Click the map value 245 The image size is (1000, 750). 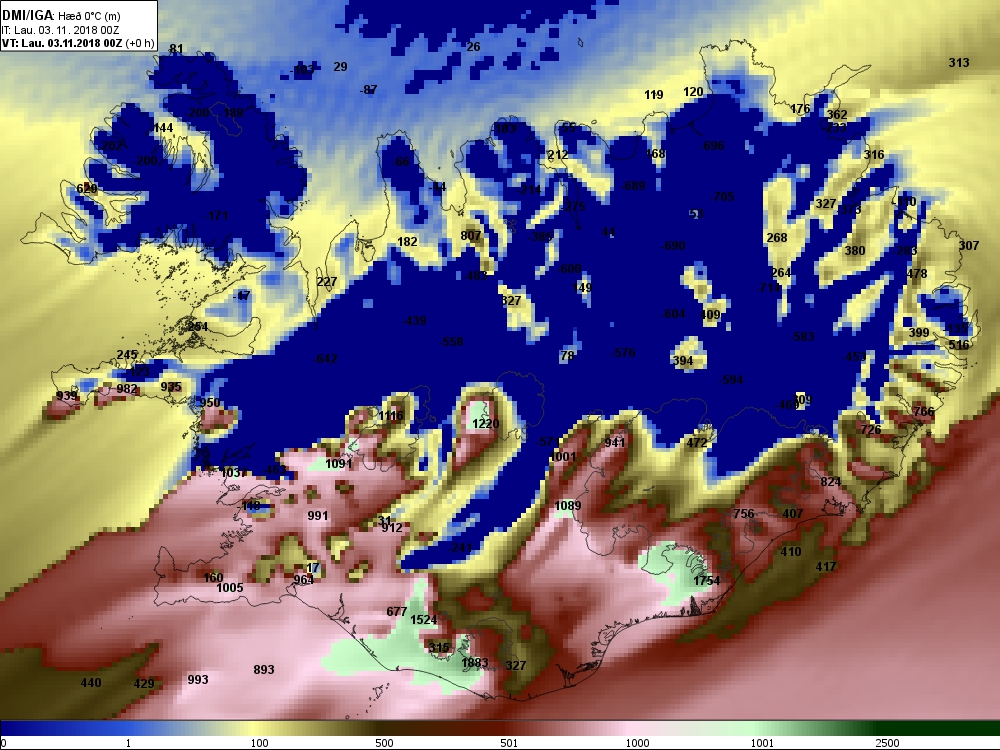[x=127, y=355]
